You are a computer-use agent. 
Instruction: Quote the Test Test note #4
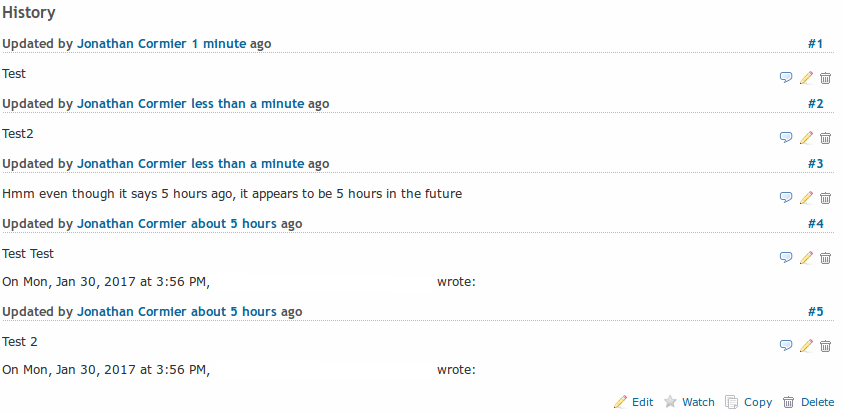(785, 258)
